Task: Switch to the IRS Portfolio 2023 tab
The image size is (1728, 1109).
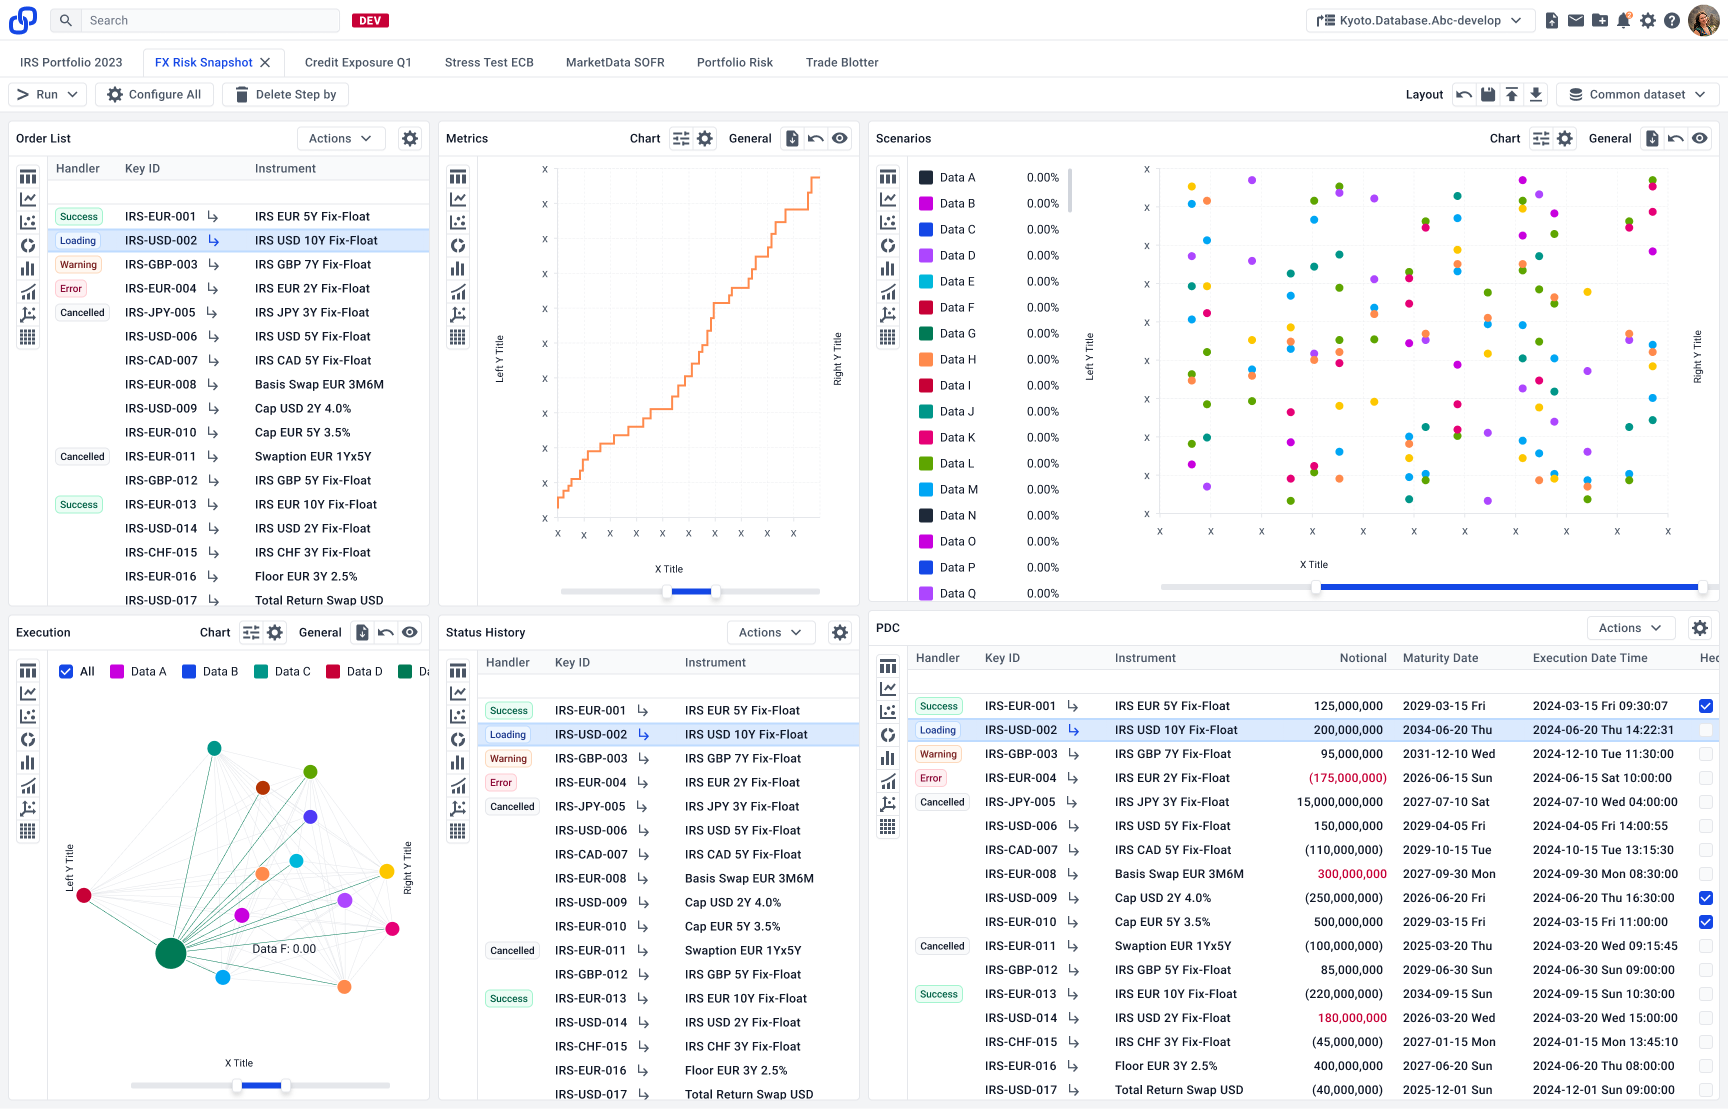Action: tap(71, 62)
